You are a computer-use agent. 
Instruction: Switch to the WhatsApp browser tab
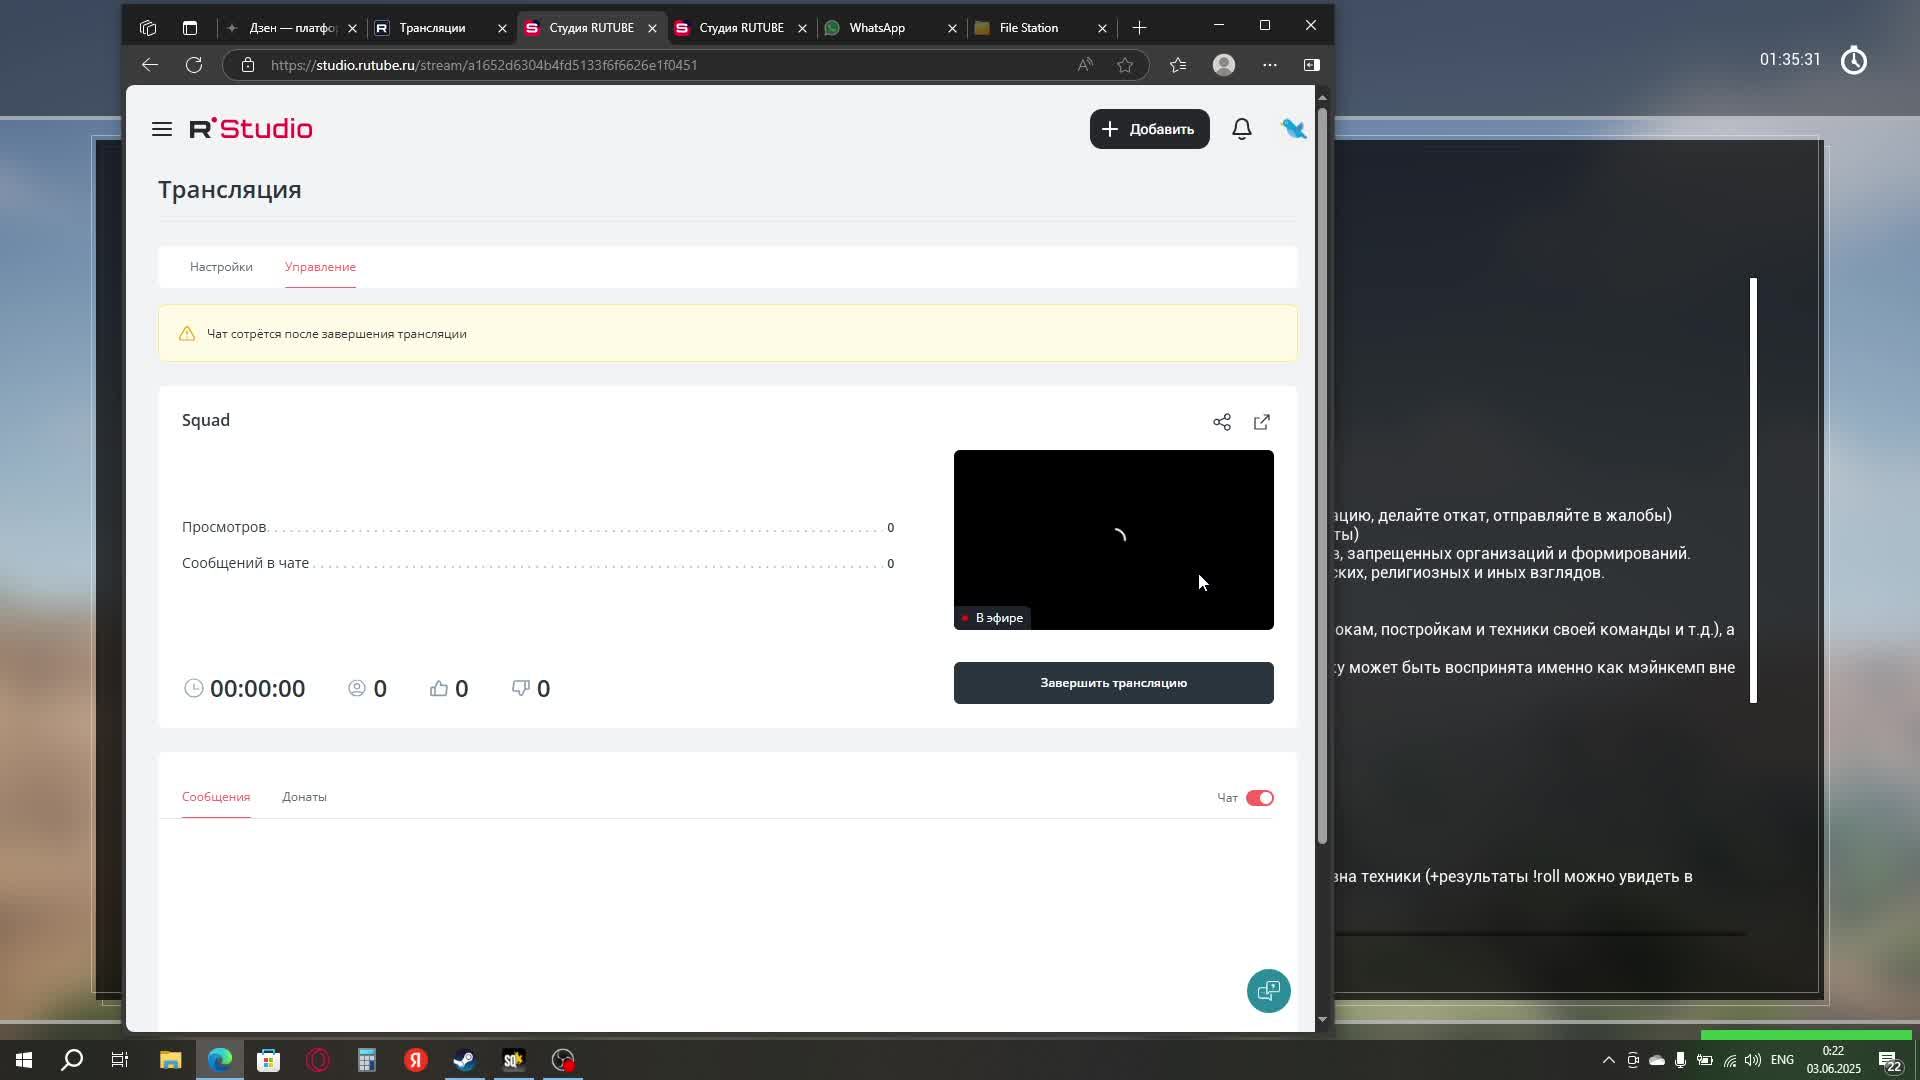pos(877,28)
